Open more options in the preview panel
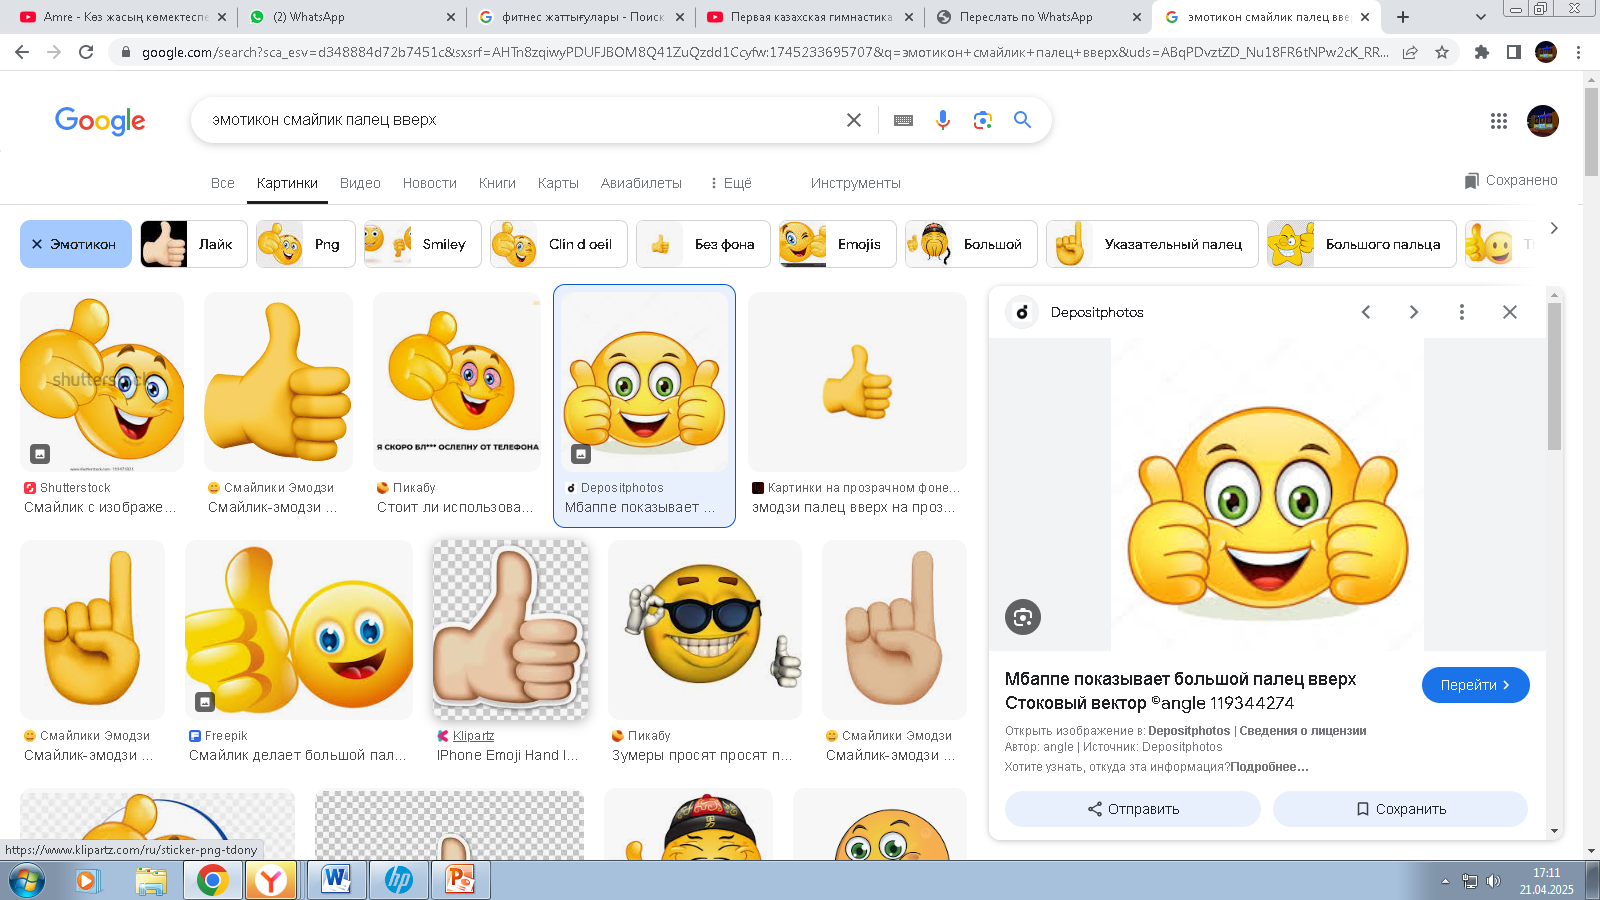The height and width of the screenshot is (900, 1600). pos(1462,312)
